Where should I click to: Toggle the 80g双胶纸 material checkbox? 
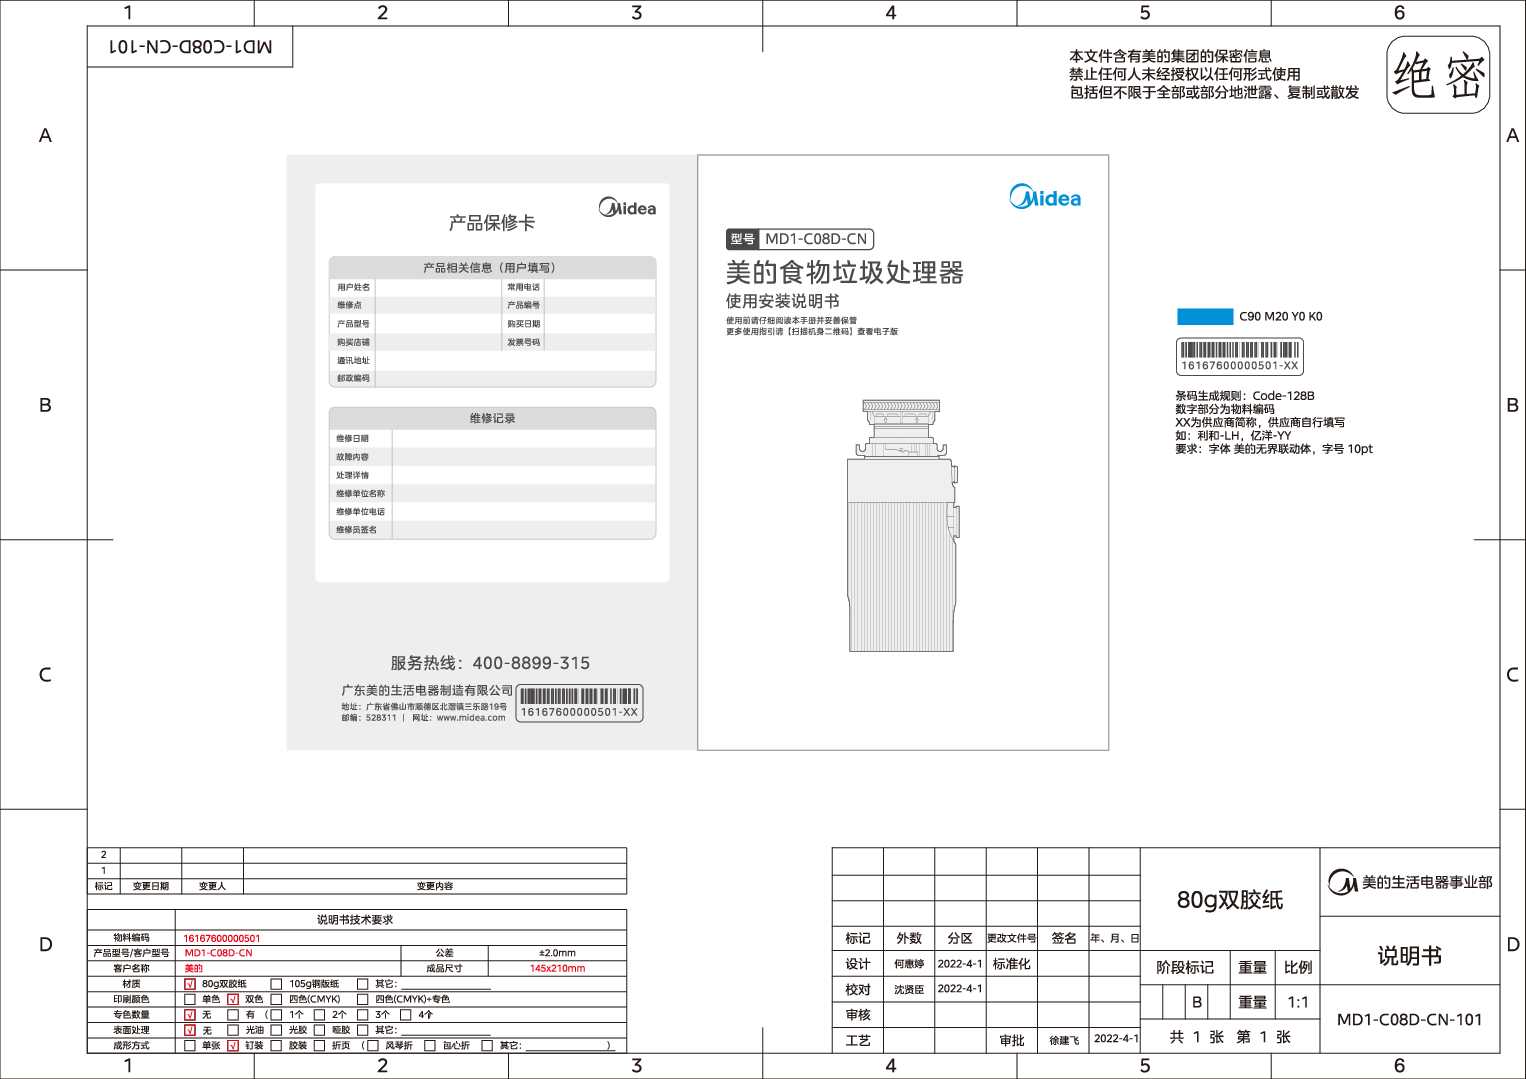[x=190, y=984]
